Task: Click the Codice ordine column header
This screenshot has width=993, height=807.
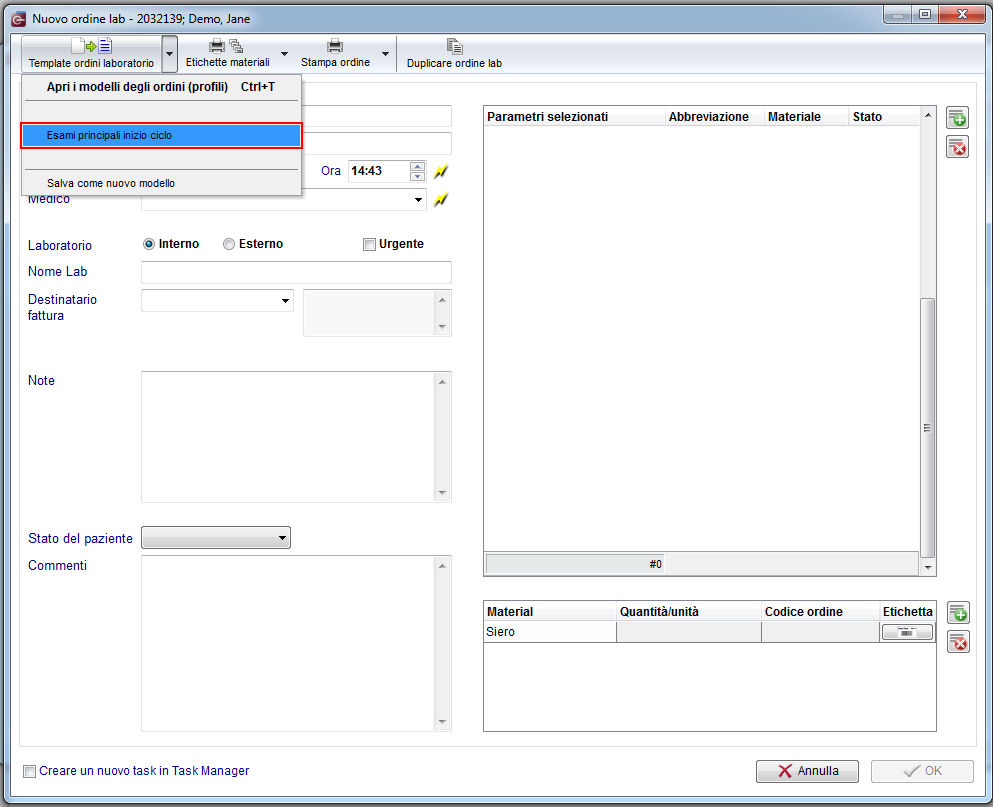Action: (x=820, y=612)
